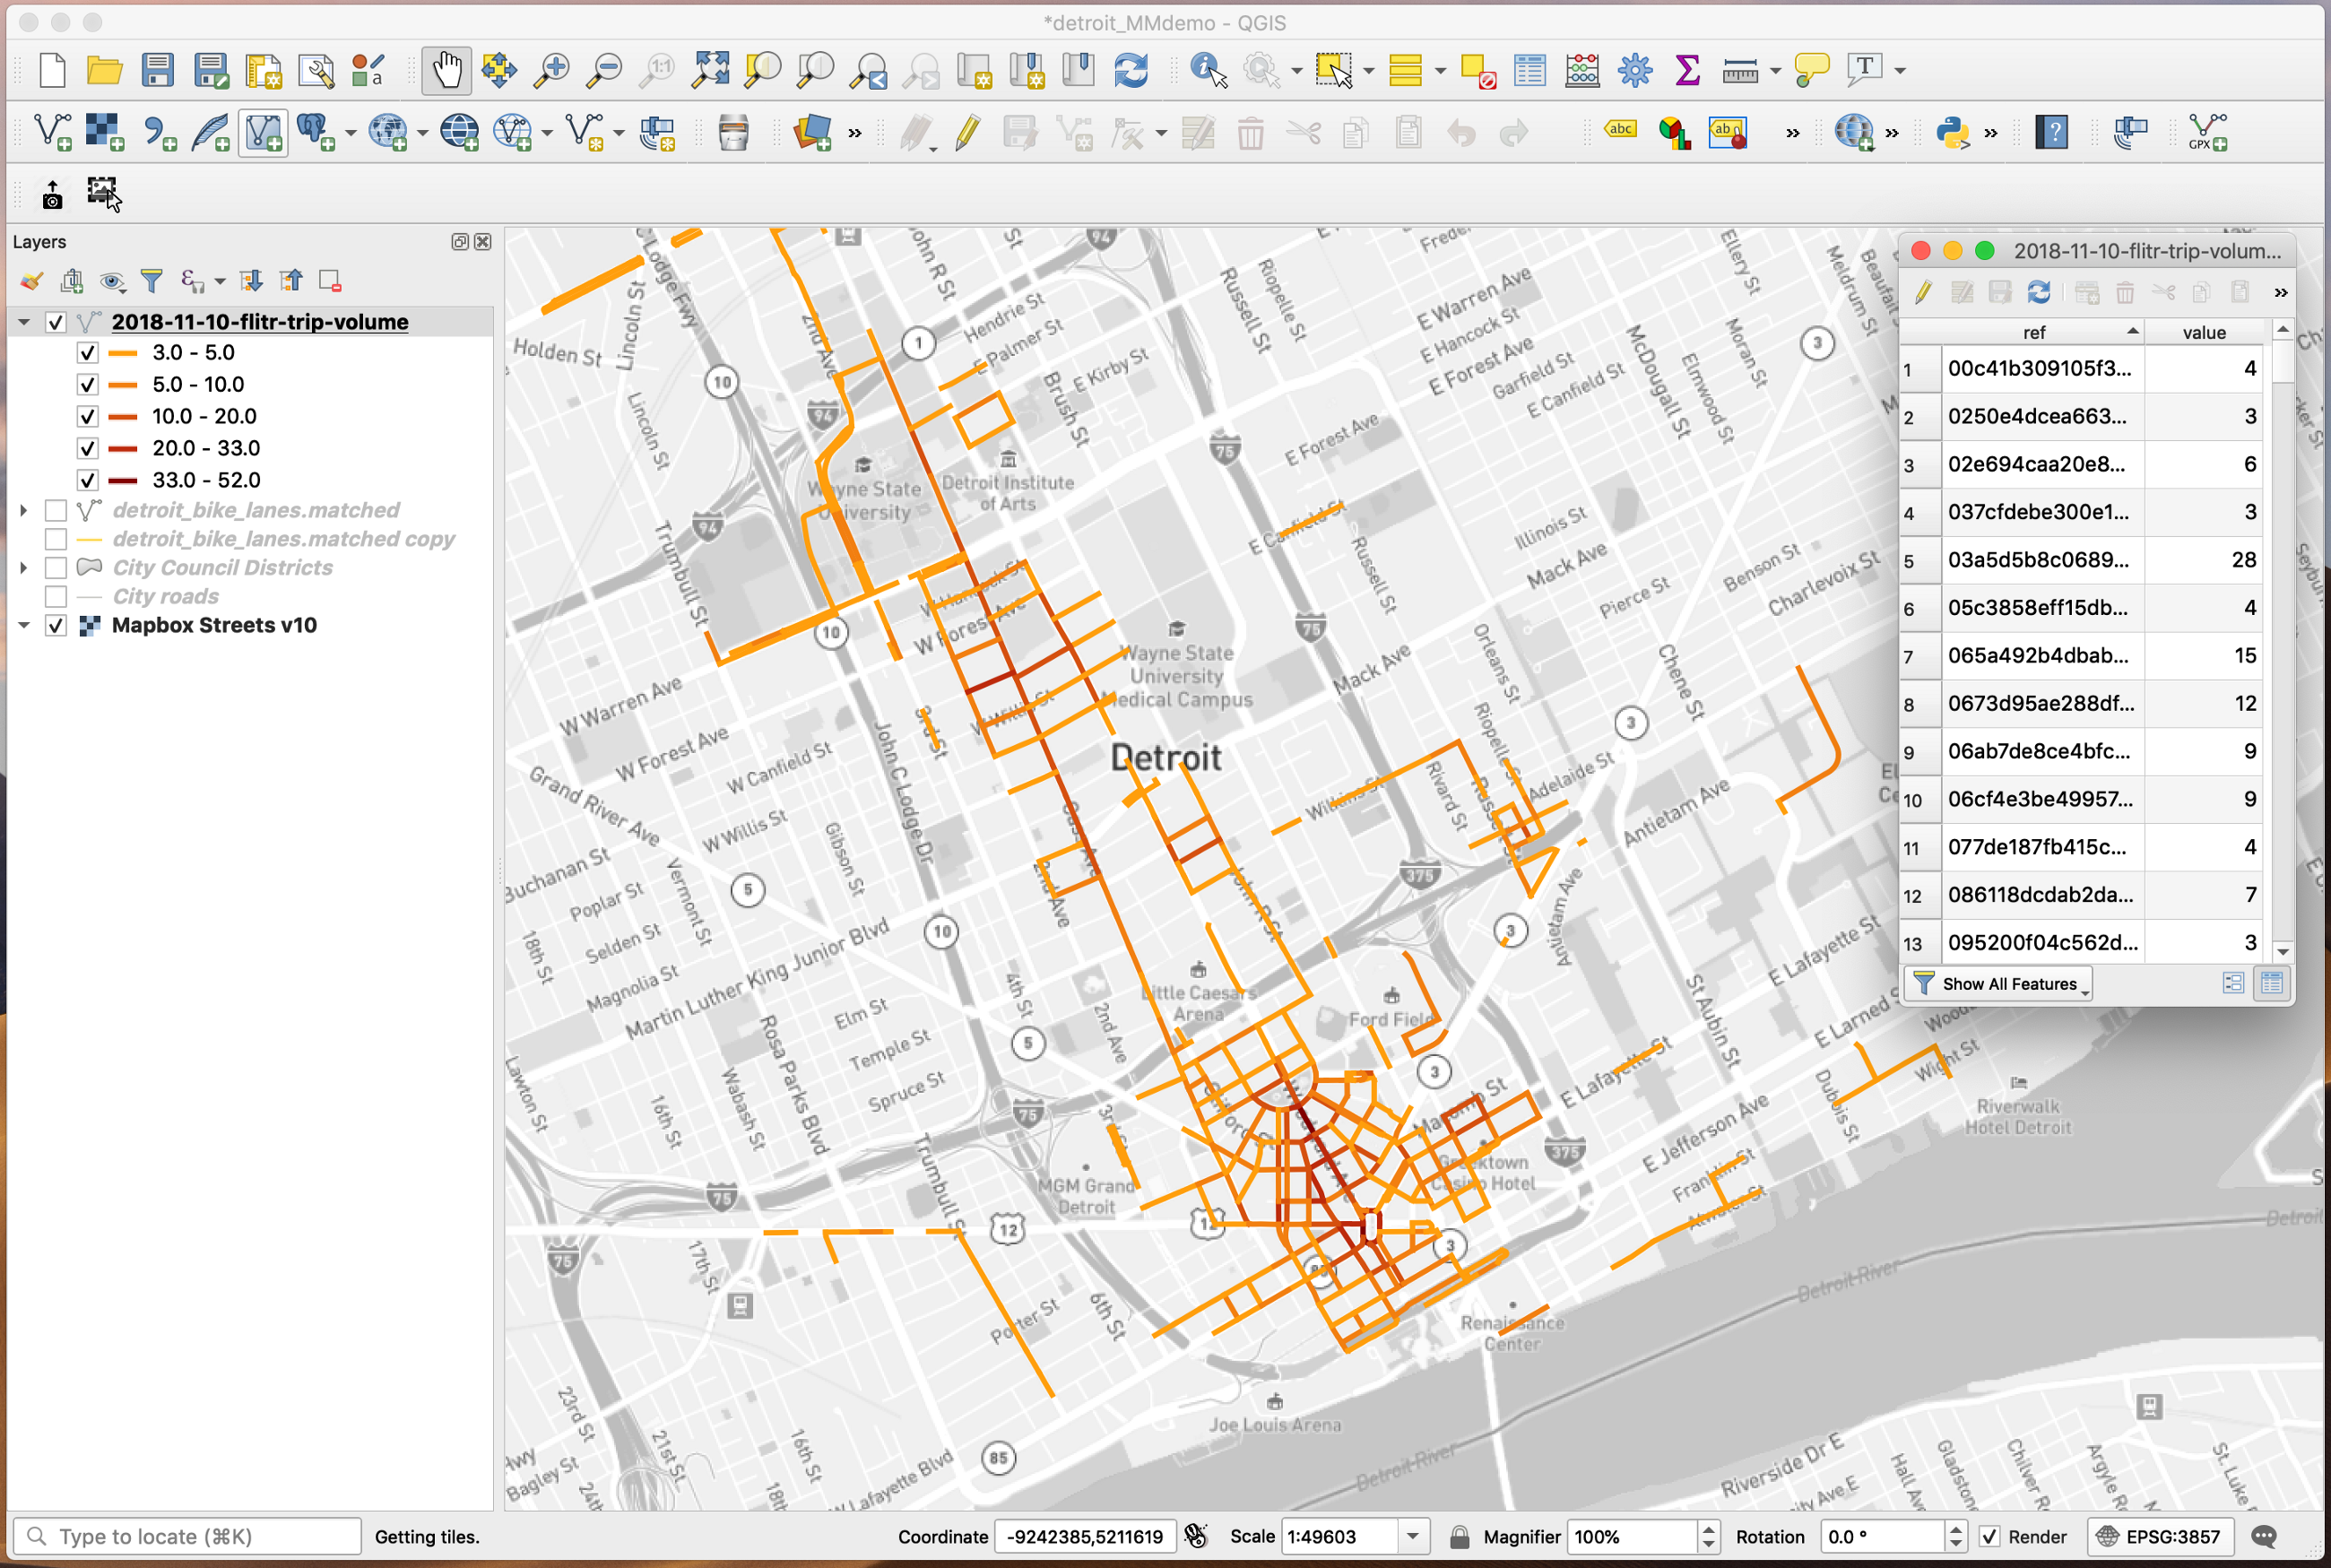The height and width of the screenshot is (1568, 2331).
Task: Select the City roads layer name
Action: point(165,597)
